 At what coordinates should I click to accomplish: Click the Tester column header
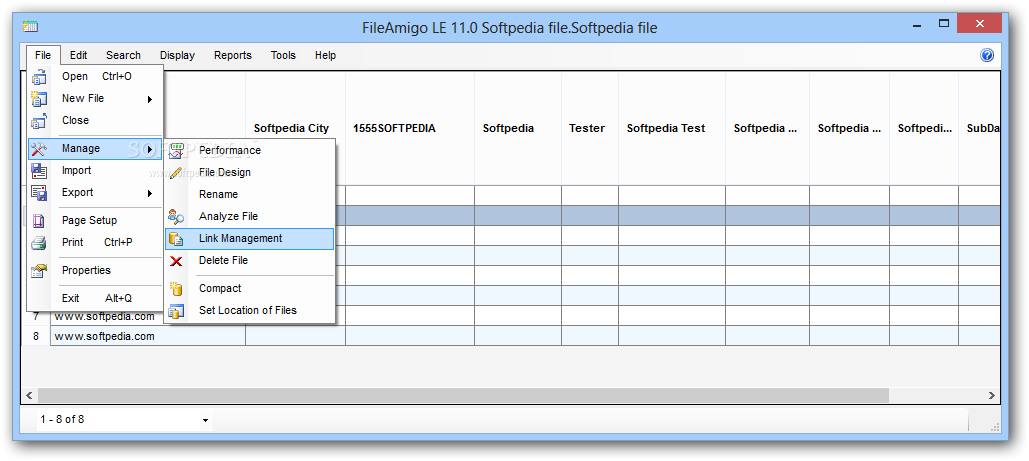click(590, 129)
